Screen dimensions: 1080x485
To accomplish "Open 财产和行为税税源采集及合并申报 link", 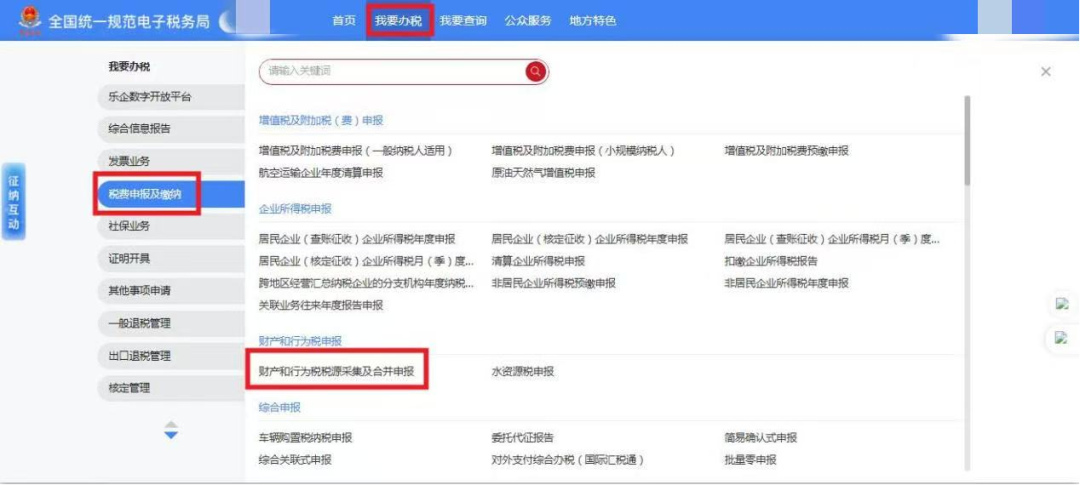I will [x=336, y=371].
